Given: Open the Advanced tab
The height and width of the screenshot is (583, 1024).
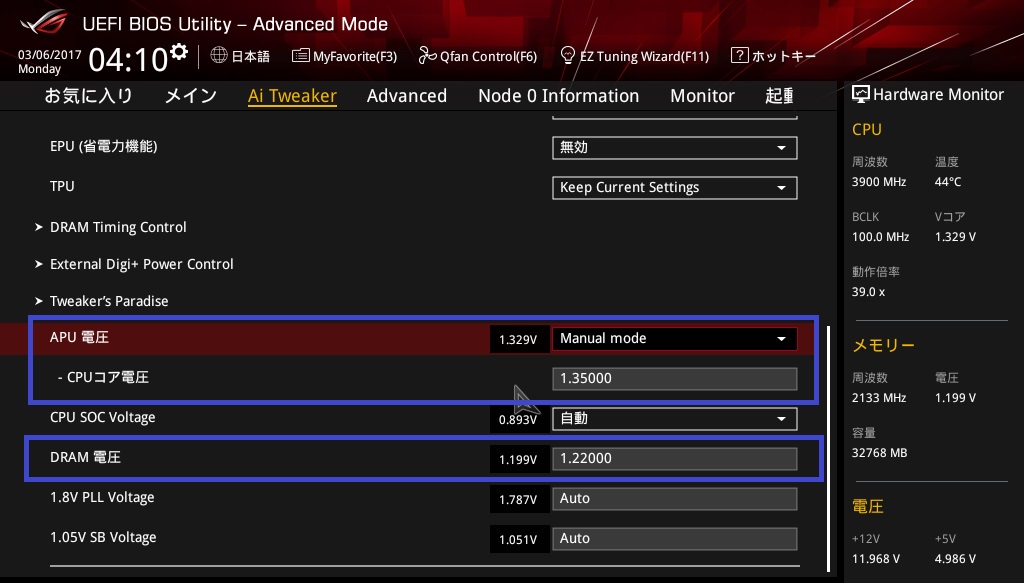Looking at the screenshot, I should pos(407,96).
